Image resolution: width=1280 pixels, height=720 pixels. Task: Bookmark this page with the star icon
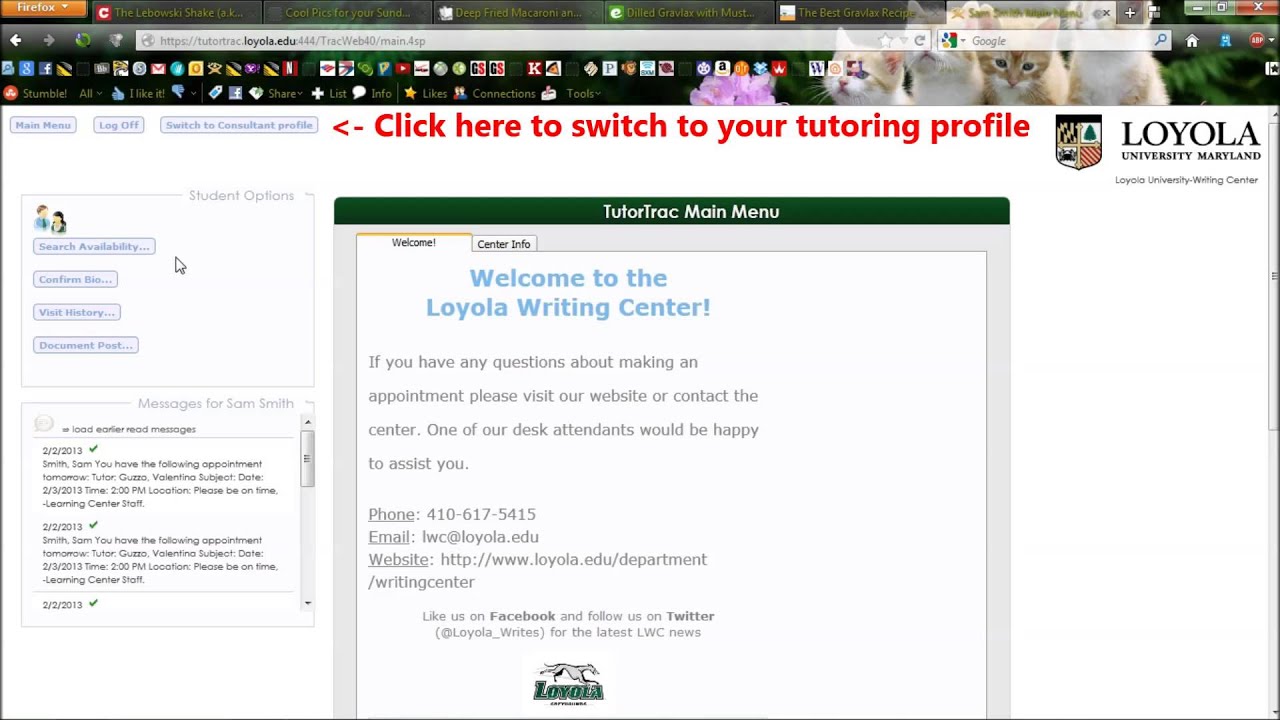click(x=885, y=40)
